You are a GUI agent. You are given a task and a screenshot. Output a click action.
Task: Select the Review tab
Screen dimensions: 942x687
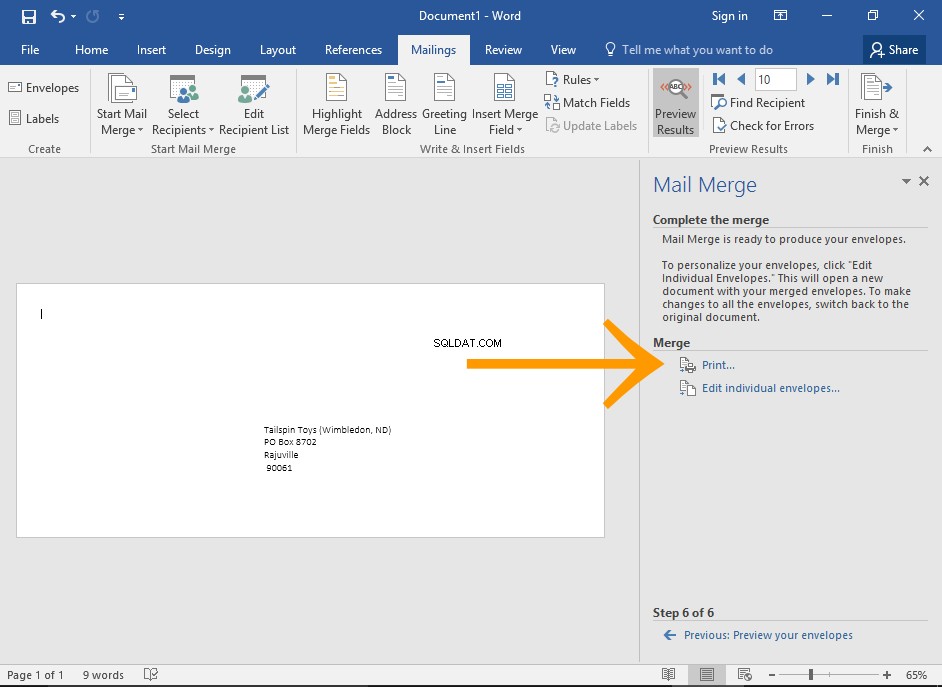(503, 50)
